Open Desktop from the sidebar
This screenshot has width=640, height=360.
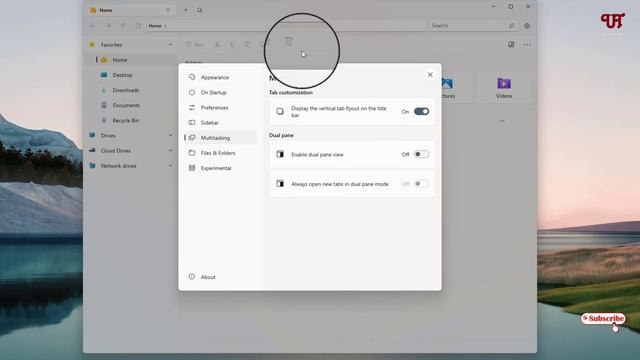pos(131,75)
